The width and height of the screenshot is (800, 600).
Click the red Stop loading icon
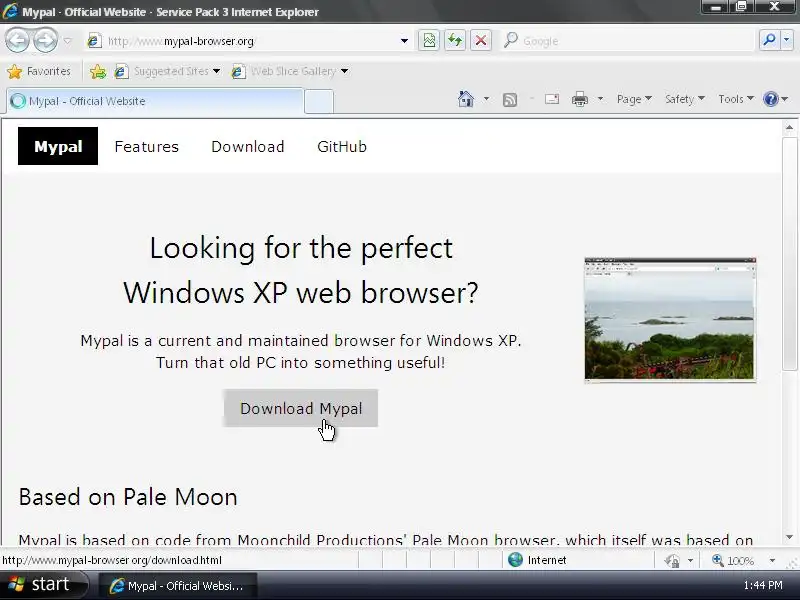click(x=481, y=40)
